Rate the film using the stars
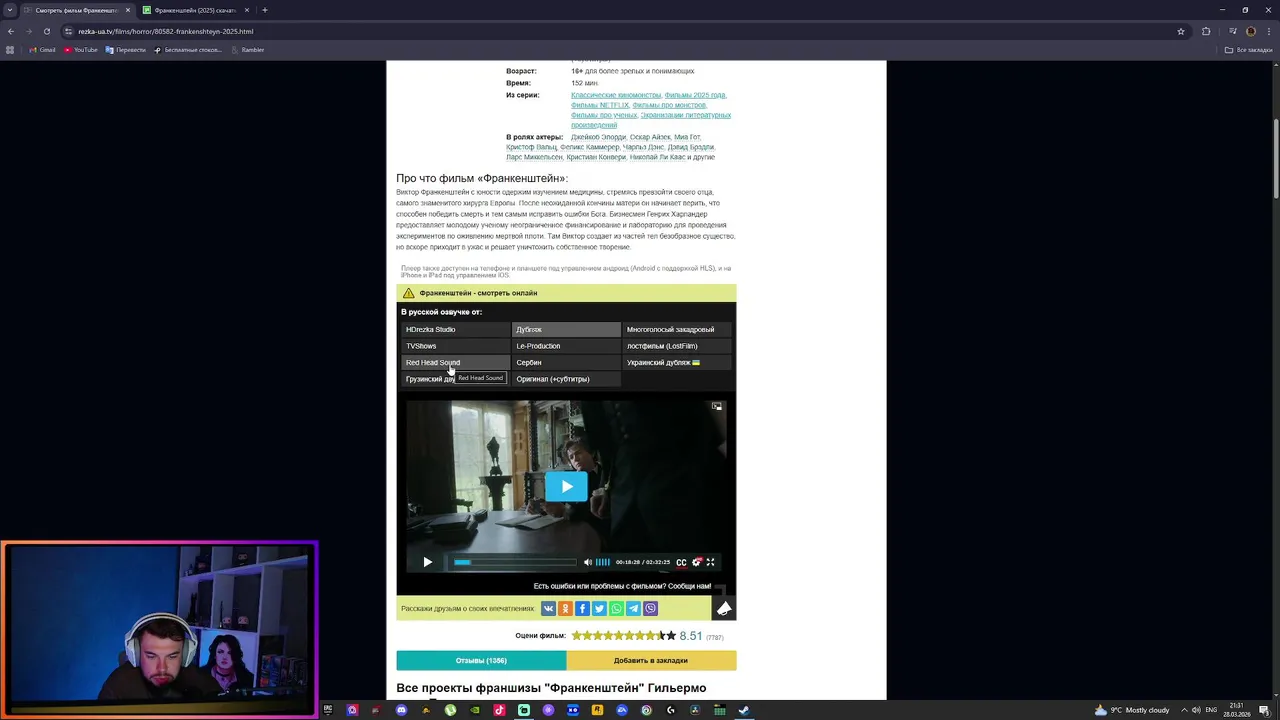 coord(623,635)
